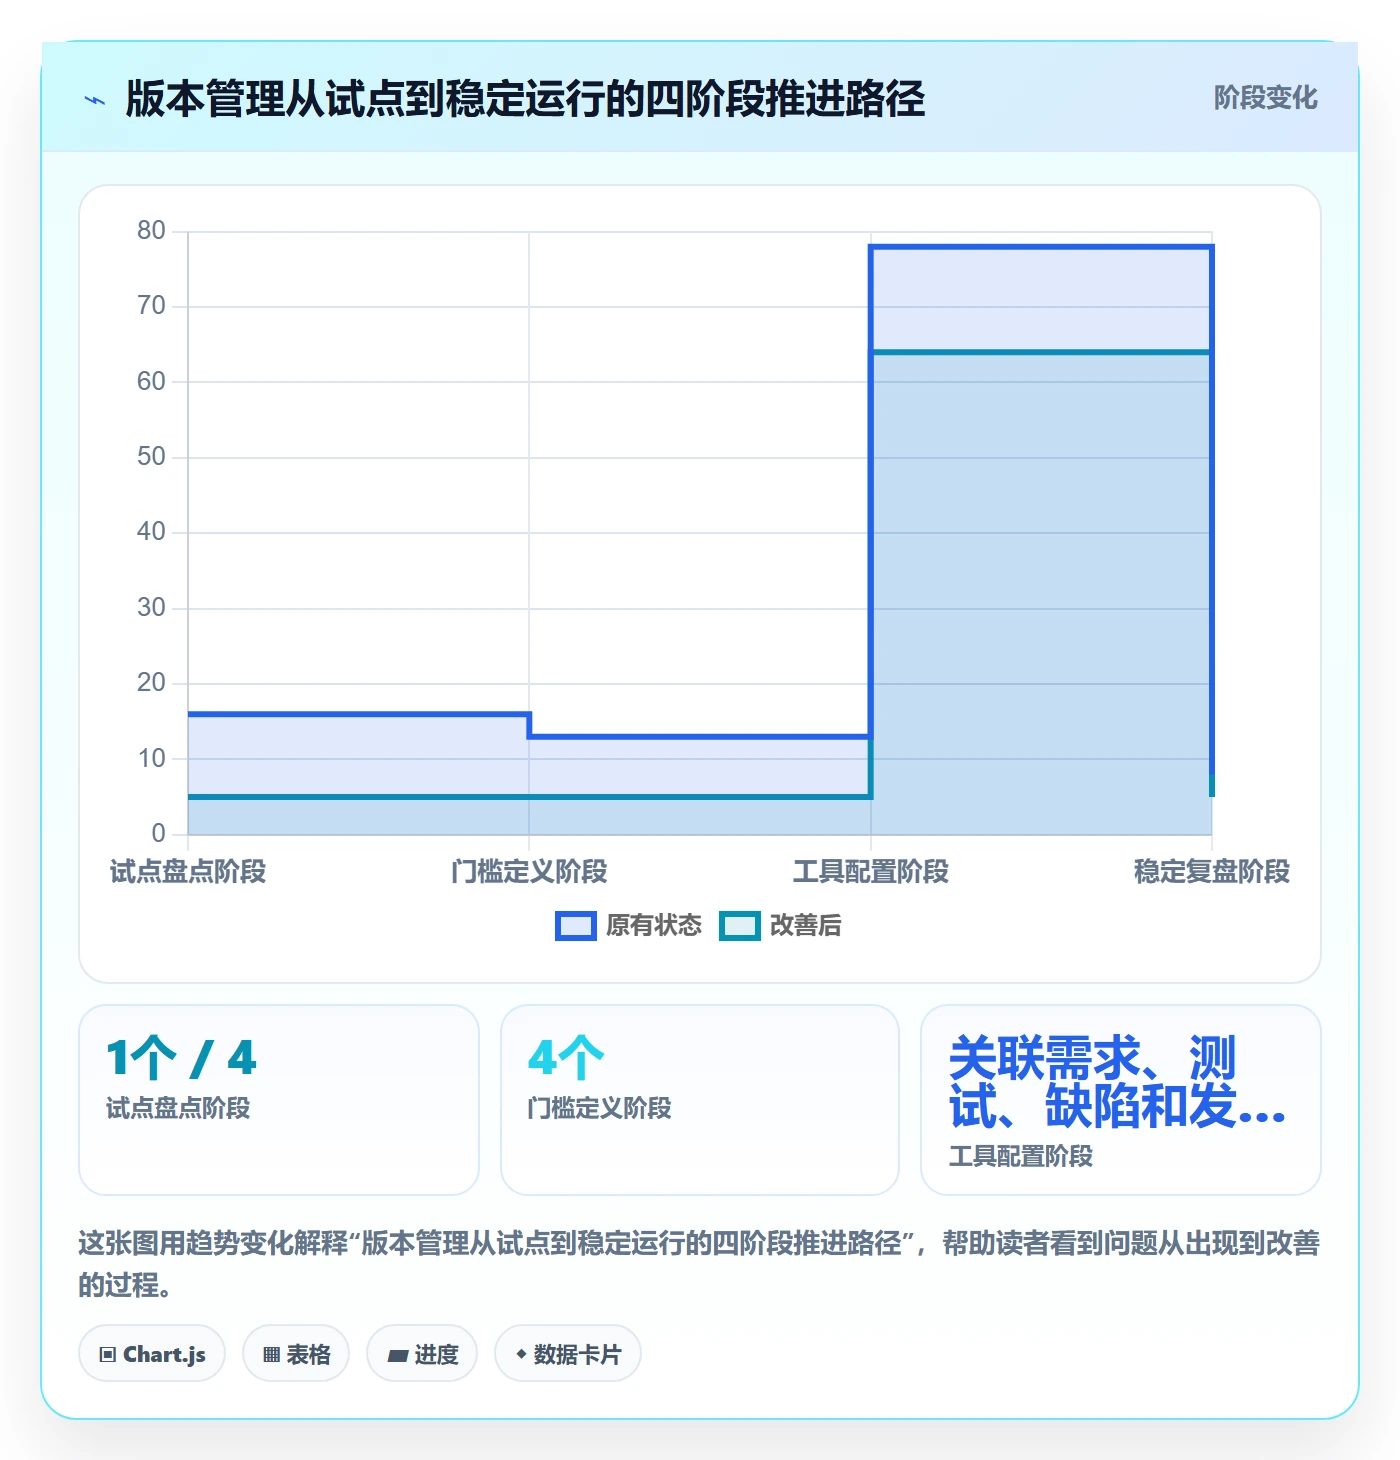Viewport: 1400px width, 1460px height.
Task: Click the lightning bolt icon beside the title
Action: [x=95, y=100]
